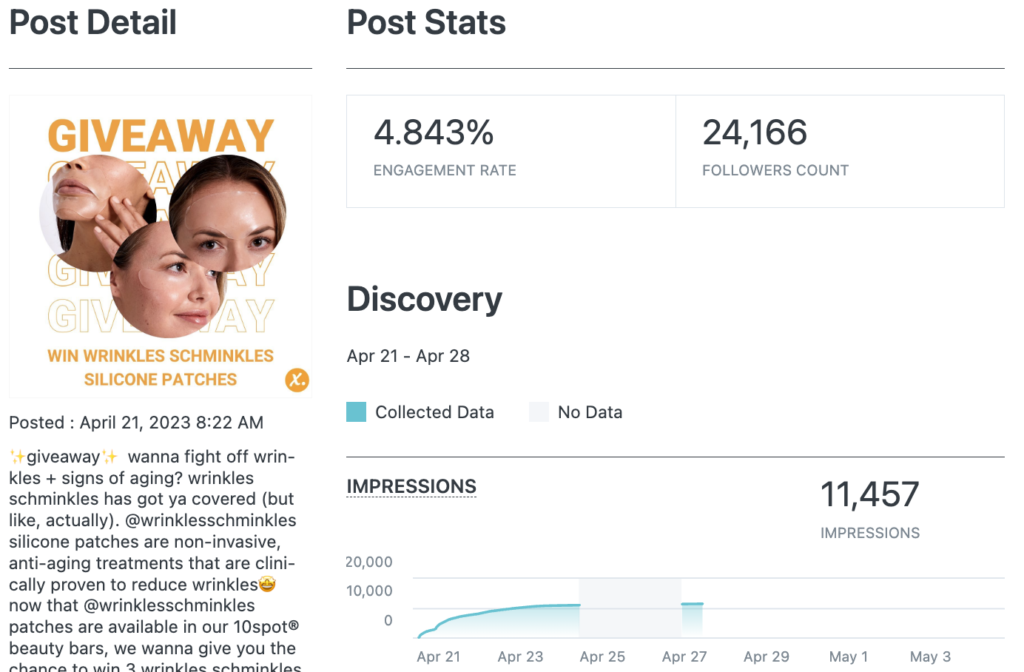Click the gray No Data legend swatch

pos(539,412)
